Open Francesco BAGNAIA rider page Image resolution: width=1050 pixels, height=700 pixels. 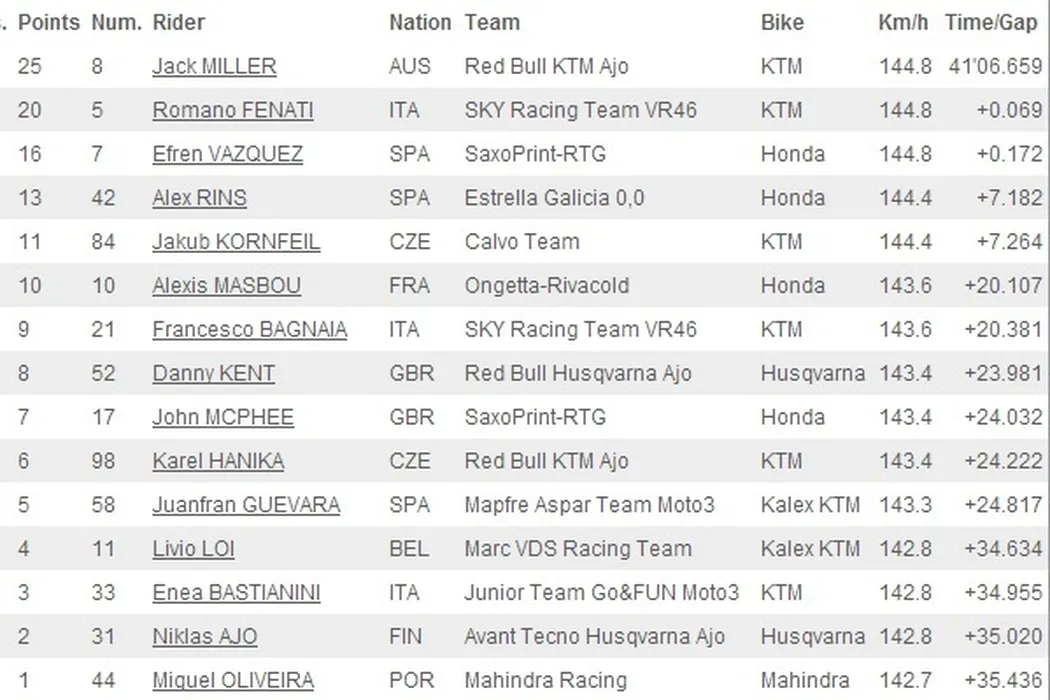[x=249, y=330]
